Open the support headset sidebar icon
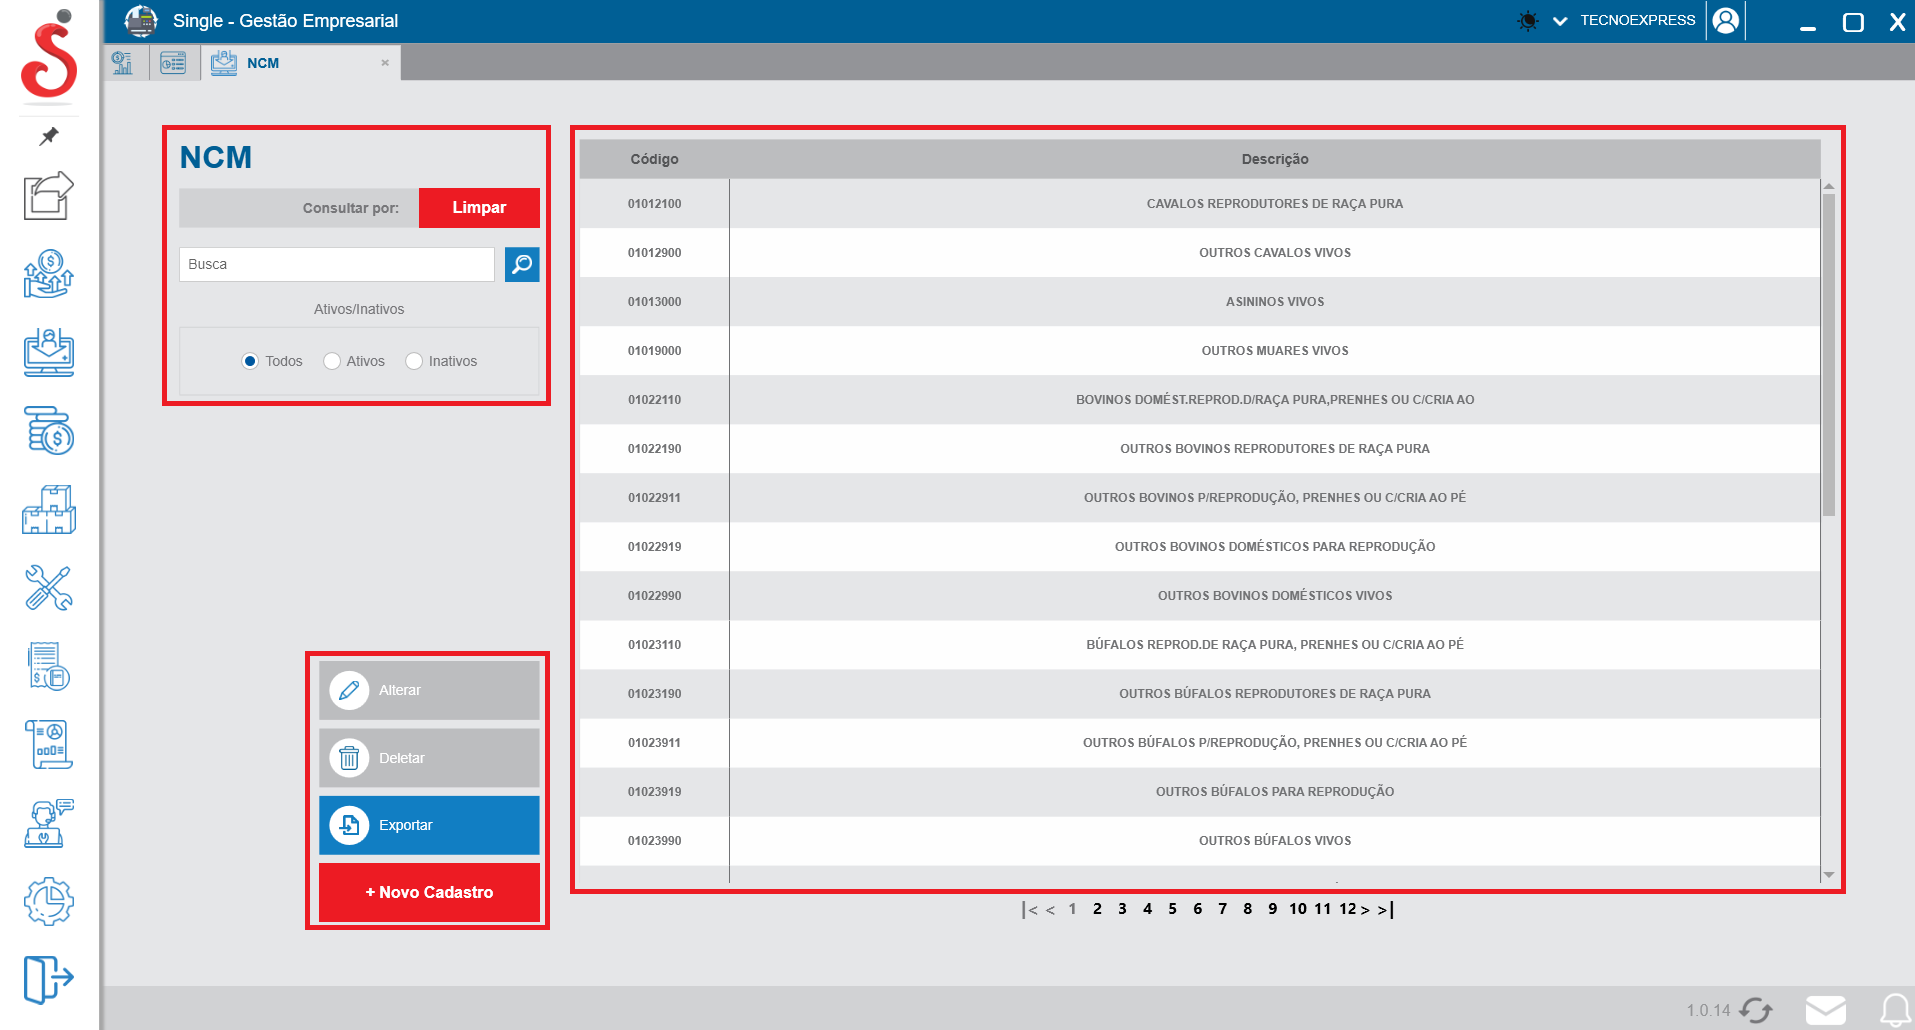Viewport: 1915px width, 1030px height. [x=48, y=823]
